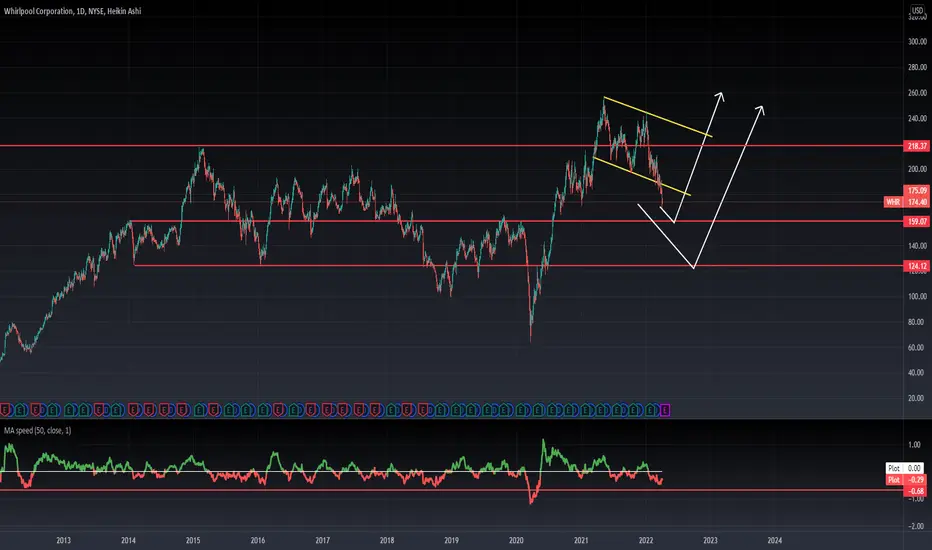The image size is (932, 550).
Task: Select the 124.12 price level label
Action: pyautogui.click(x=917, y=266)
